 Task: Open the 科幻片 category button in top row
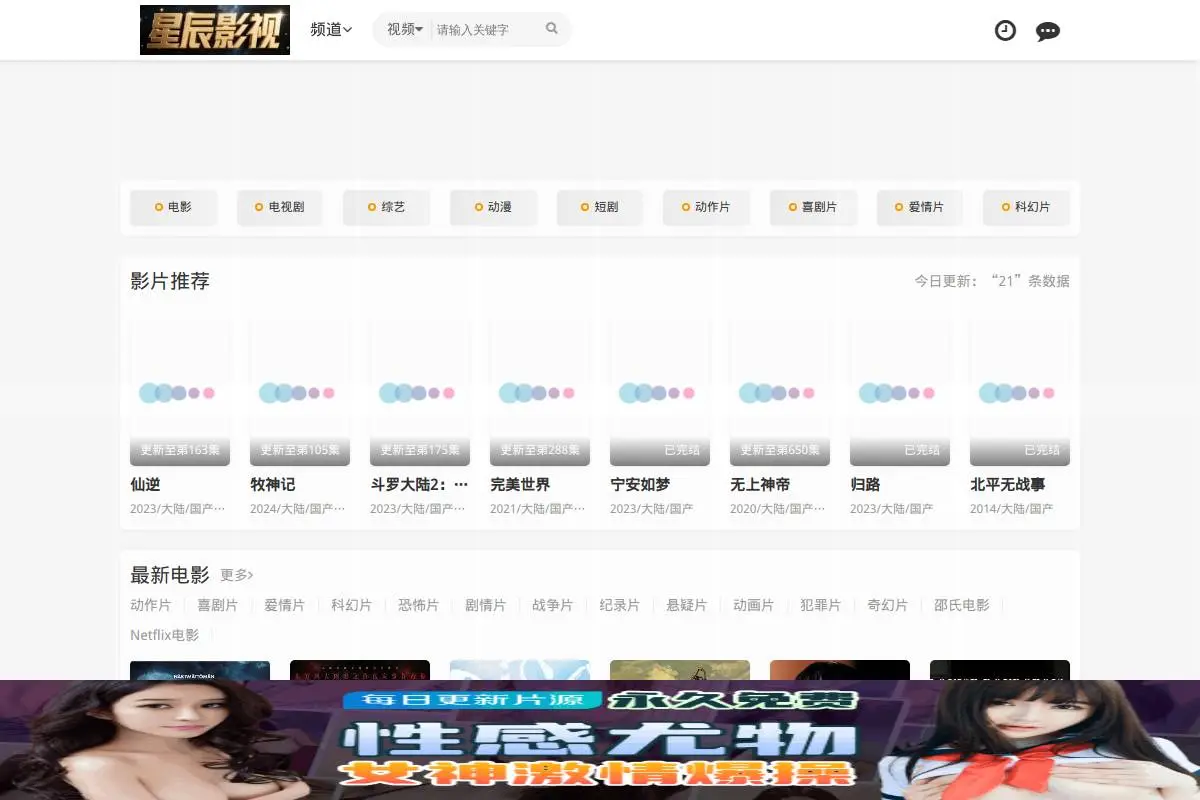pyautogui.click(x=1026, y=207)
